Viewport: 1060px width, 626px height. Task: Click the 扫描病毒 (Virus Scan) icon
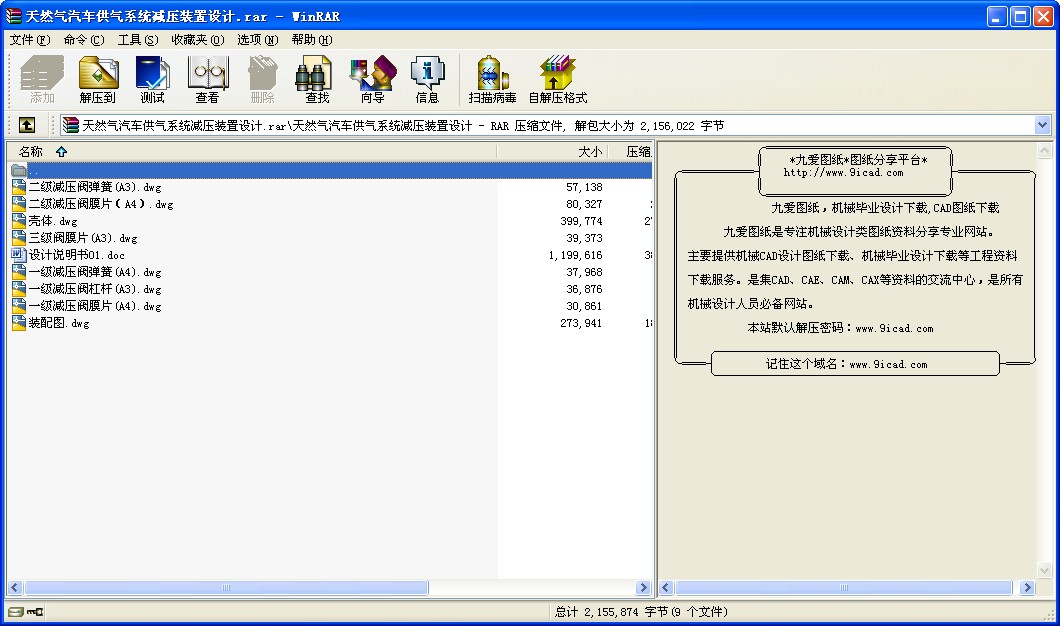point(492,80)
